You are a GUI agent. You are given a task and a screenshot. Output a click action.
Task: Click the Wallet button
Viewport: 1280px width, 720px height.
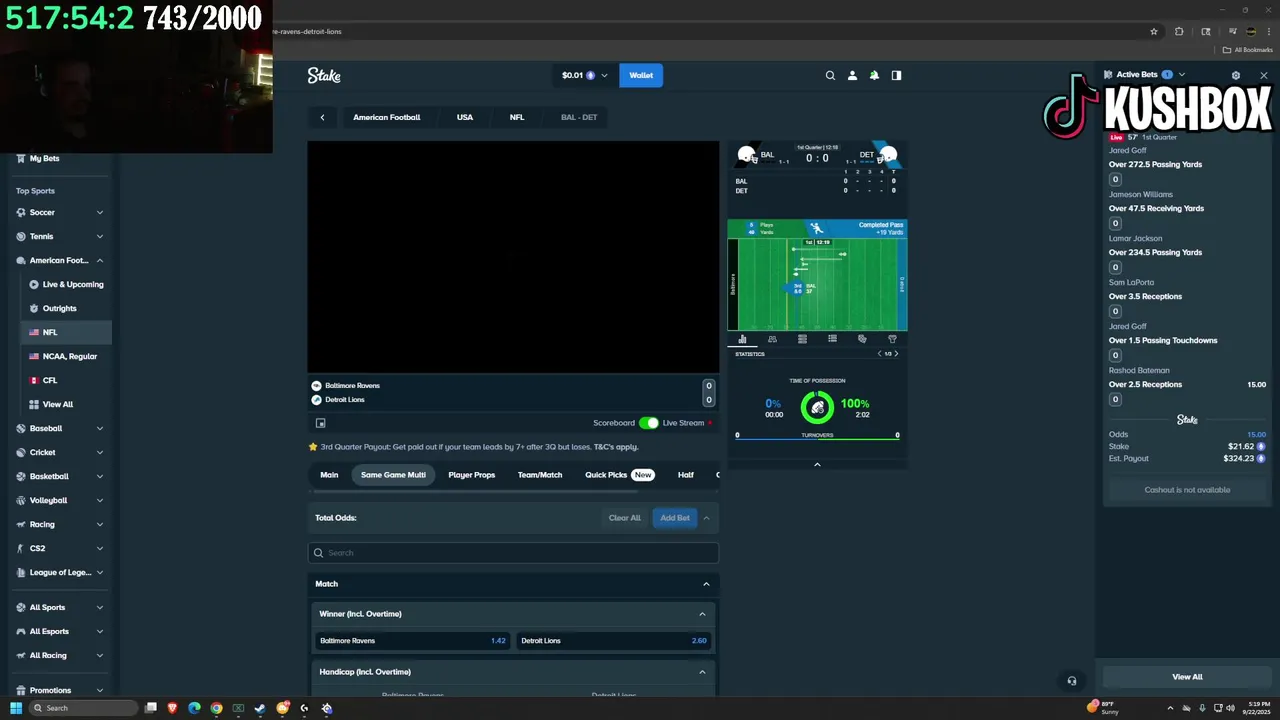coord(641,75)
